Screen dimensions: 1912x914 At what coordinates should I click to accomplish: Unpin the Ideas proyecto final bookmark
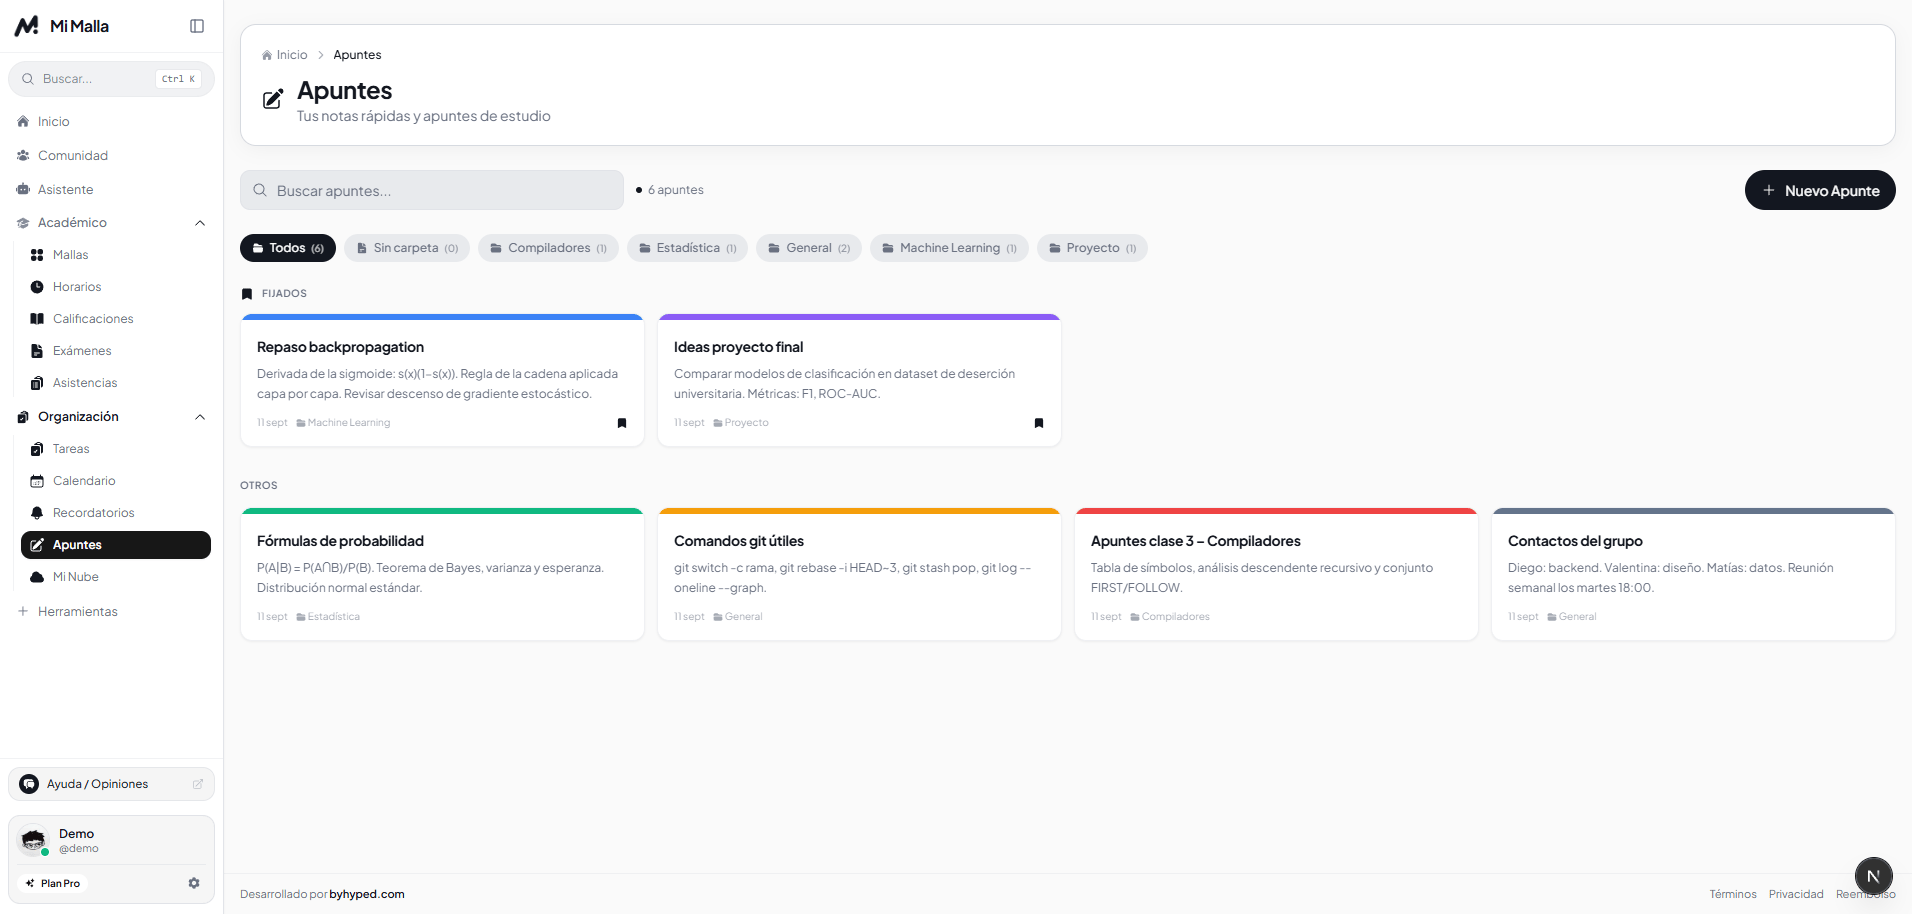[1039, 423]
